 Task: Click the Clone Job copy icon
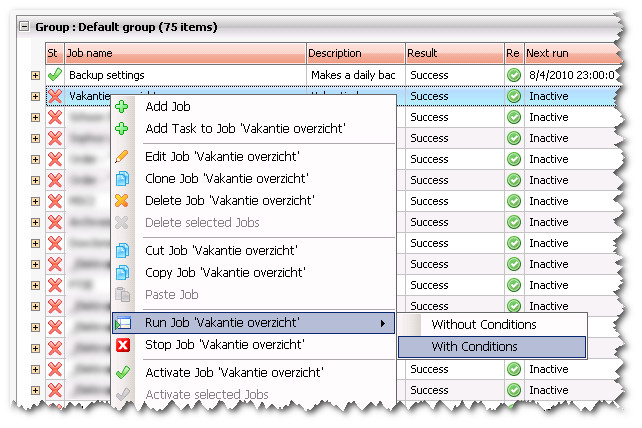[x=122, y=180]
